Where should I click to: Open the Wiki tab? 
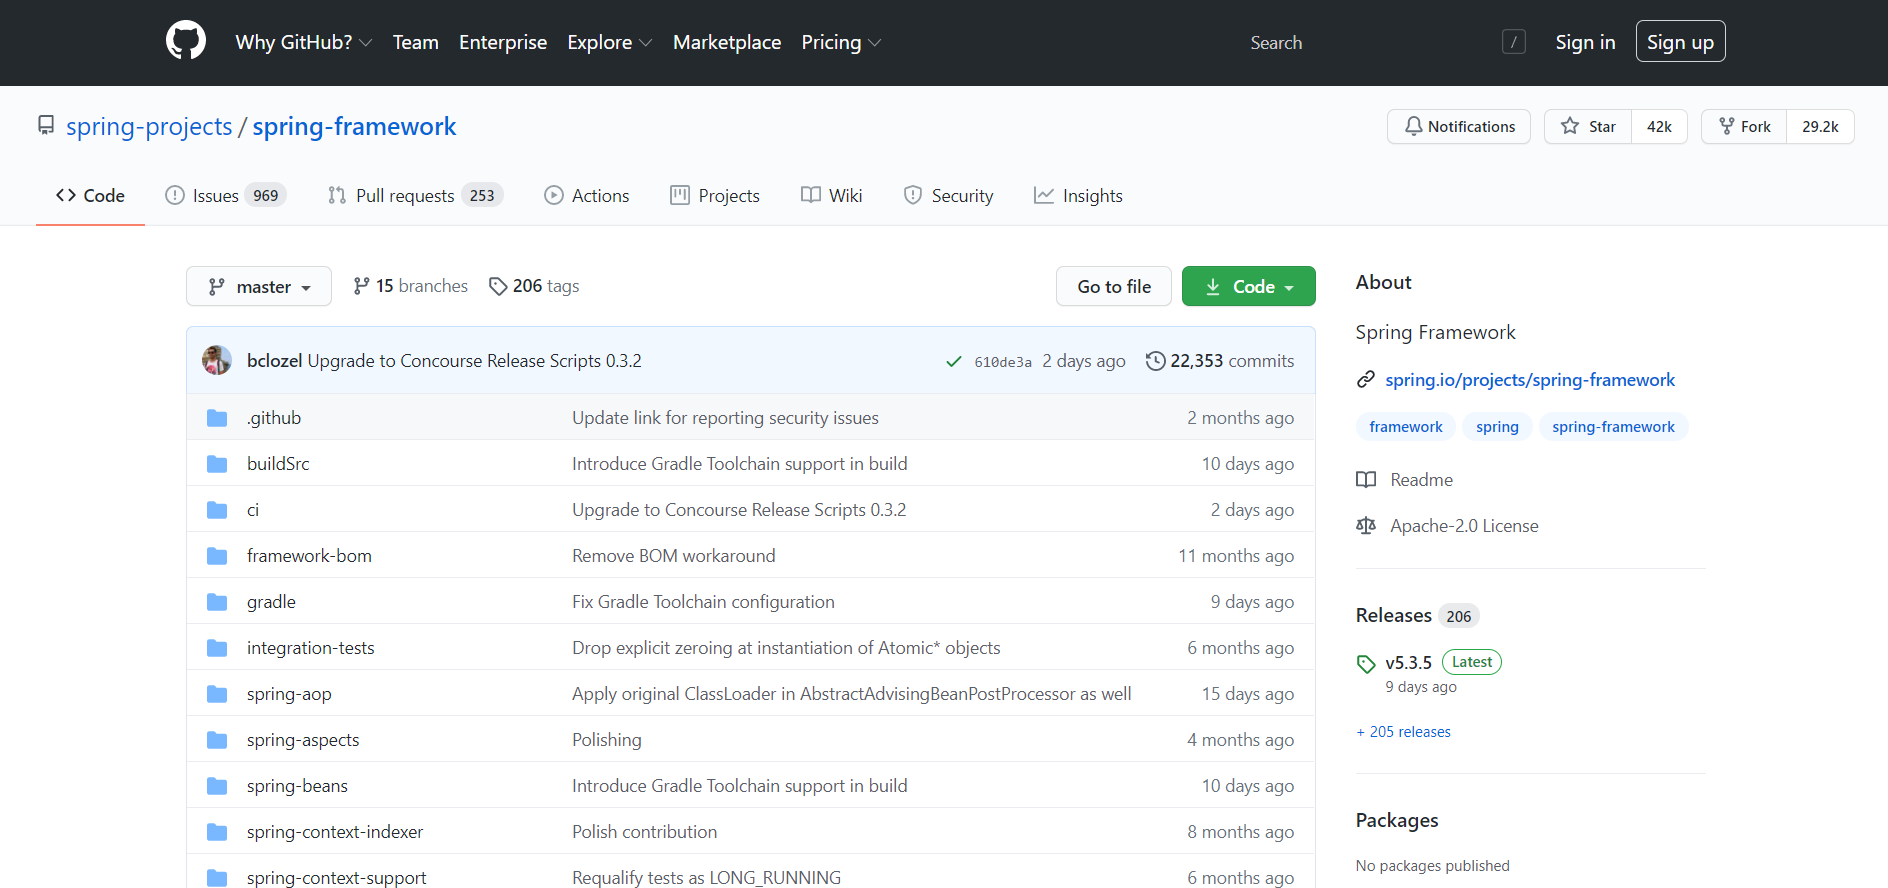[x=832, y=196]
